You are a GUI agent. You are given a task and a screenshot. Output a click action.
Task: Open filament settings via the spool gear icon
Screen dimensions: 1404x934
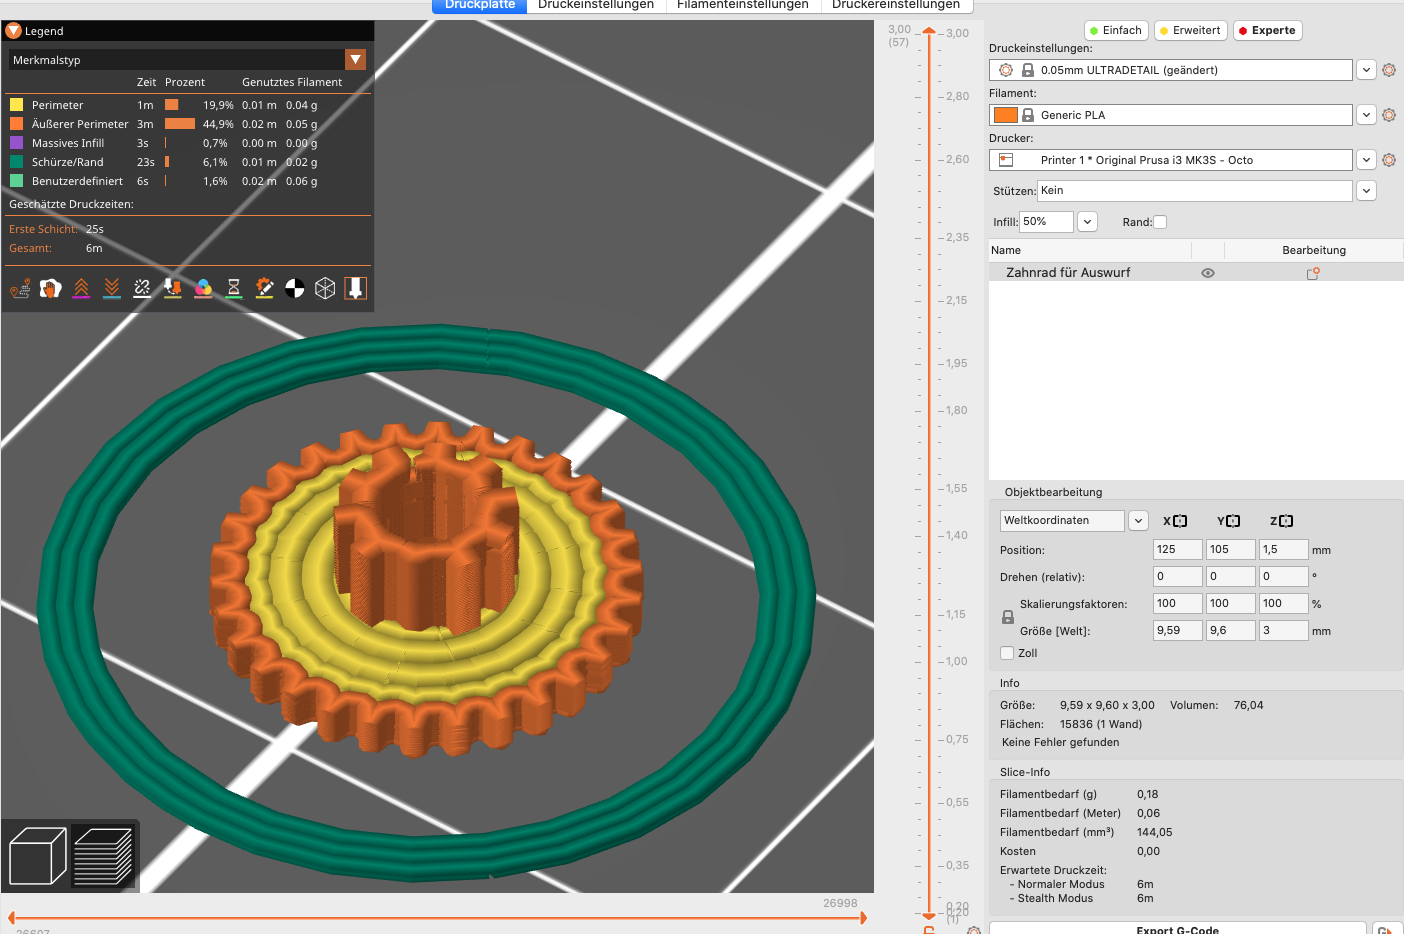click(1389, 114)
